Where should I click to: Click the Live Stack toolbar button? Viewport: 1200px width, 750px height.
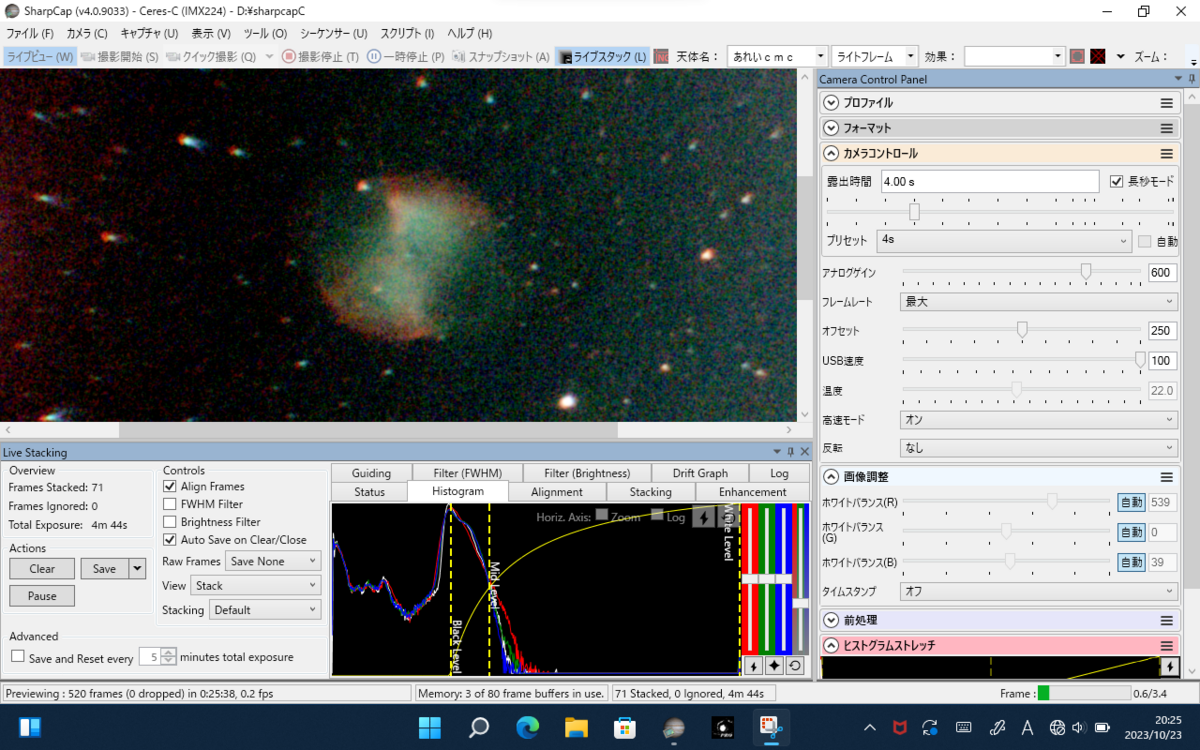tap(602, 57)
